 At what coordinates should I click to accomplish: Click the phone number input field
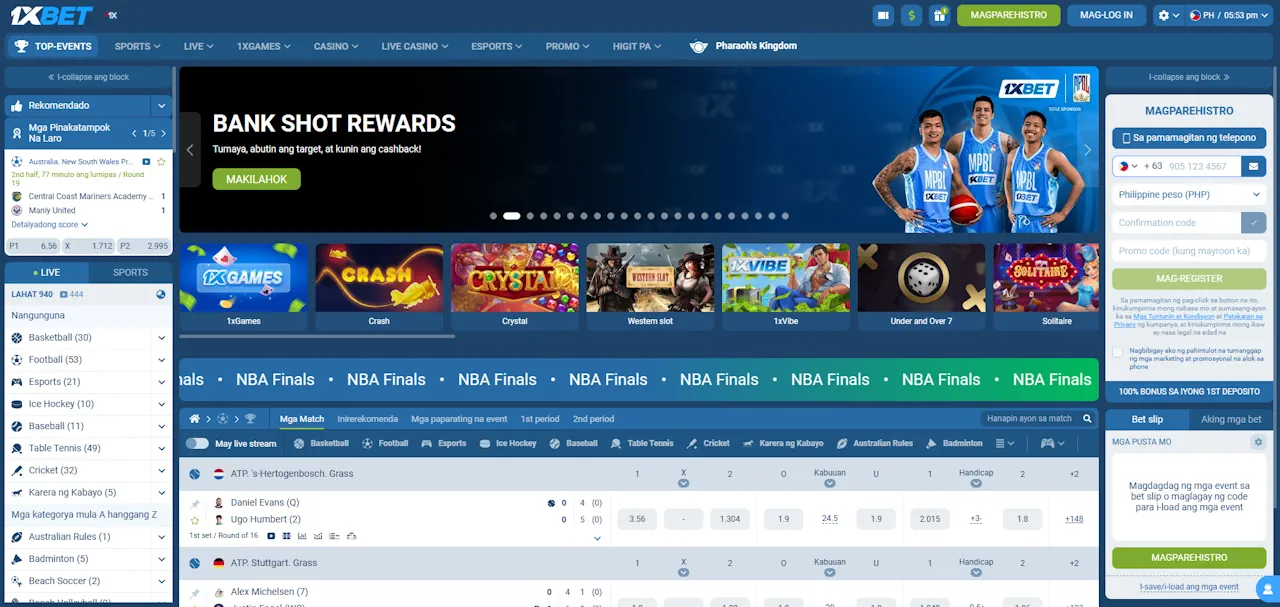pos(1203,166)
